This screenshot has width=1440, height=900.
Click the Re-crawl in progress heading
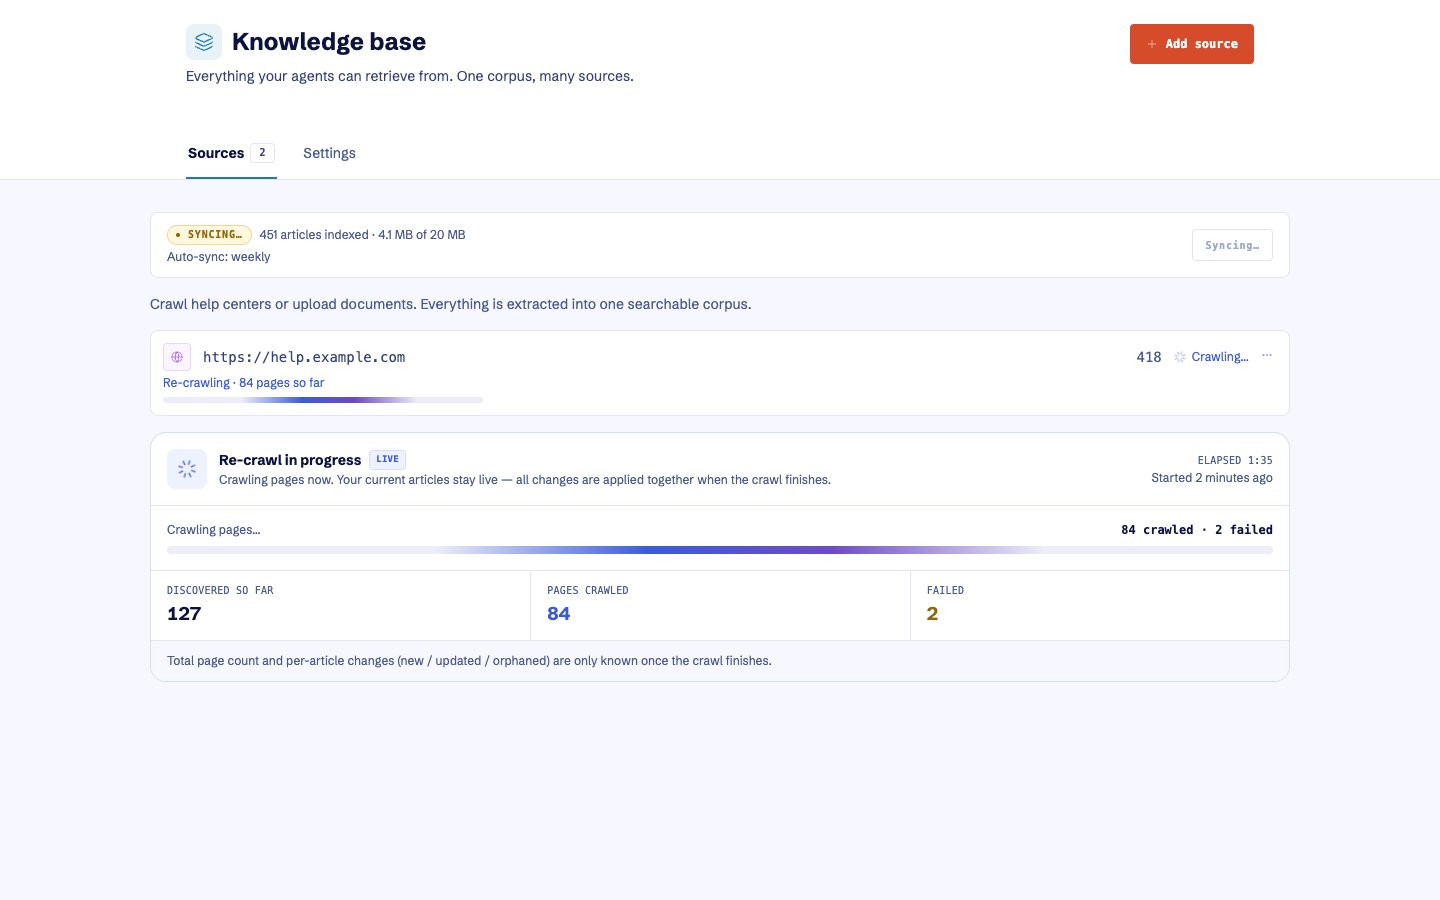point(290,460)
